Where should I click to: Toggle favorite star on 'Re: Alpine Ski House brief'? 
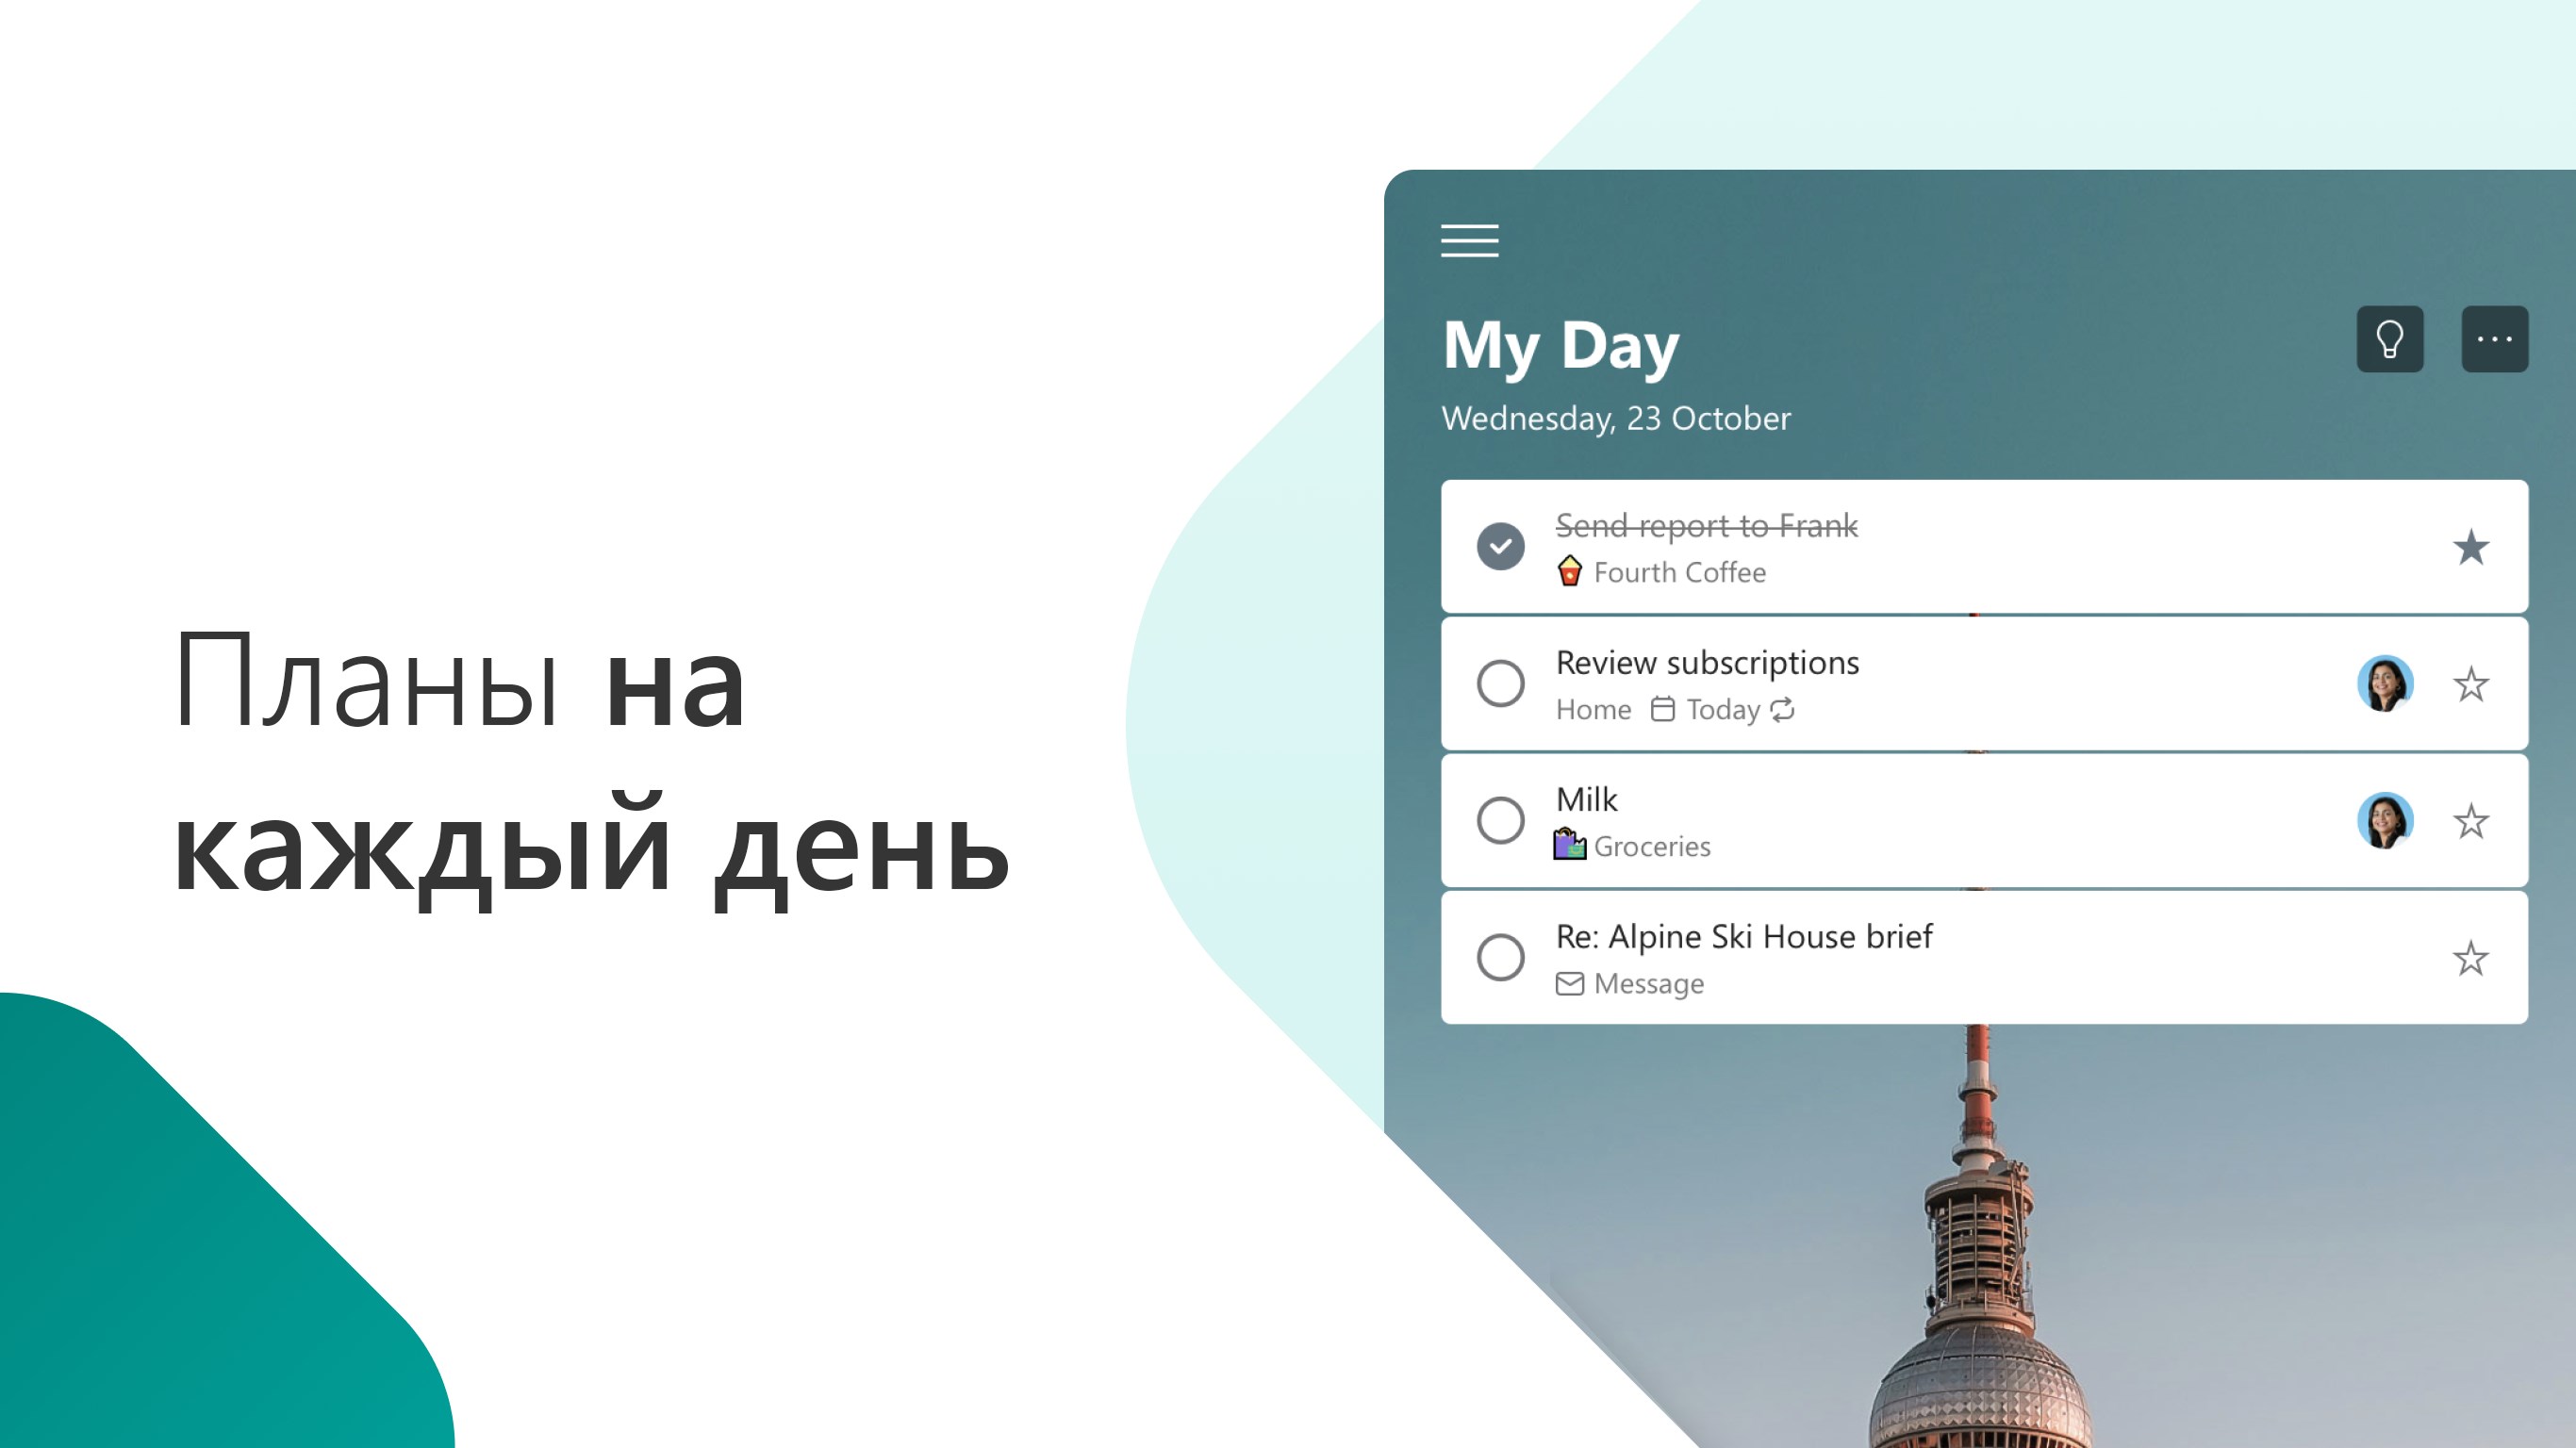point(2469,957)
